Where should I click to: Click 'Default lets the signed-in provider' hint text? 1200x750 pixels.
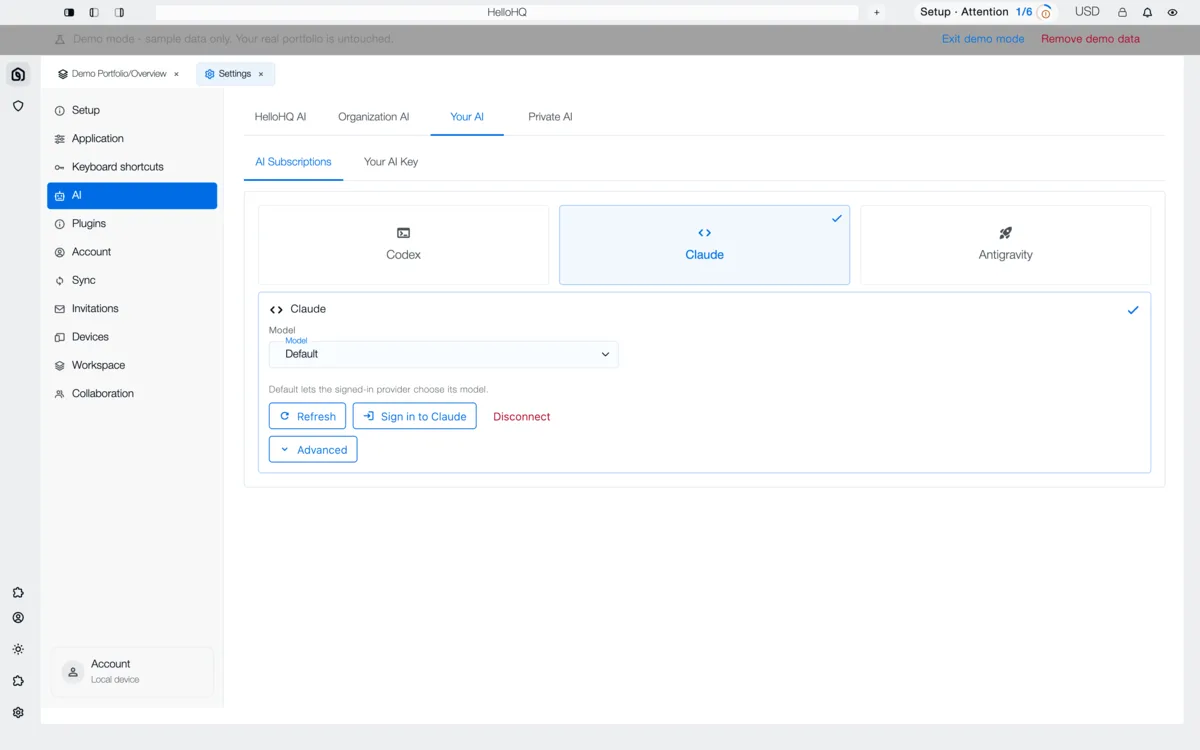pyautogui.click(x=378, y=389)
